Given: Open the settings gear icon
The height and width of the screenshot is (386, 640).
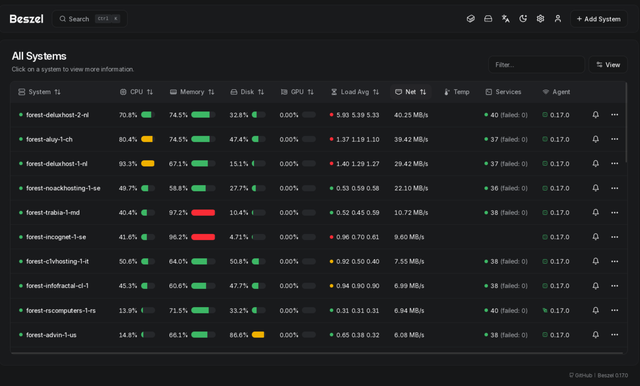Looking at the screenshot, I should (540, 19).
